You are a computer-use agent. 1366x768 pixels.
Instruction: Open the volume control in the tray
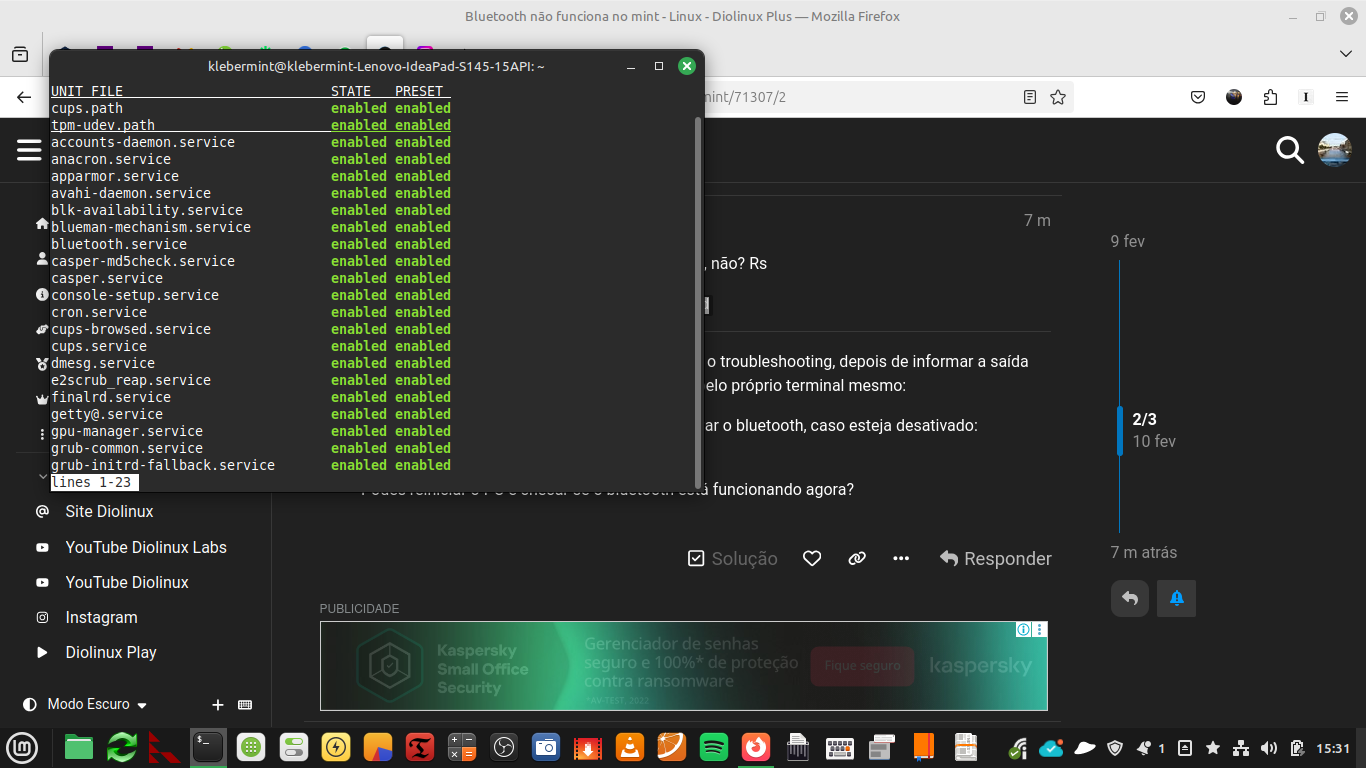pyautogui.click(x=1269, y=747)
